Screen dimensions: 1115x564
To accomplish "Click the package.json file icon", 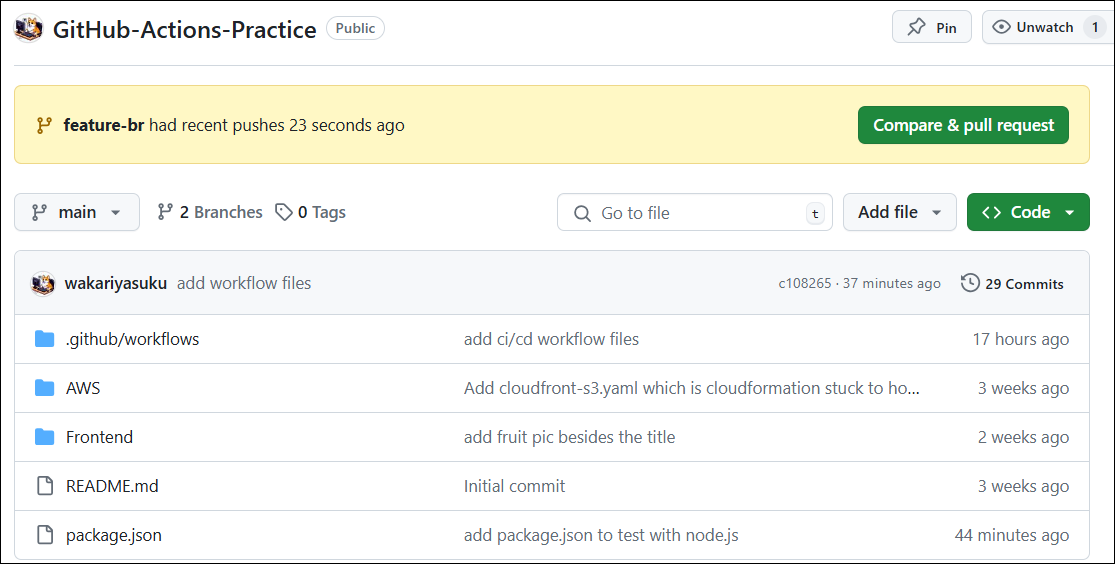I will tap(44, 535).
